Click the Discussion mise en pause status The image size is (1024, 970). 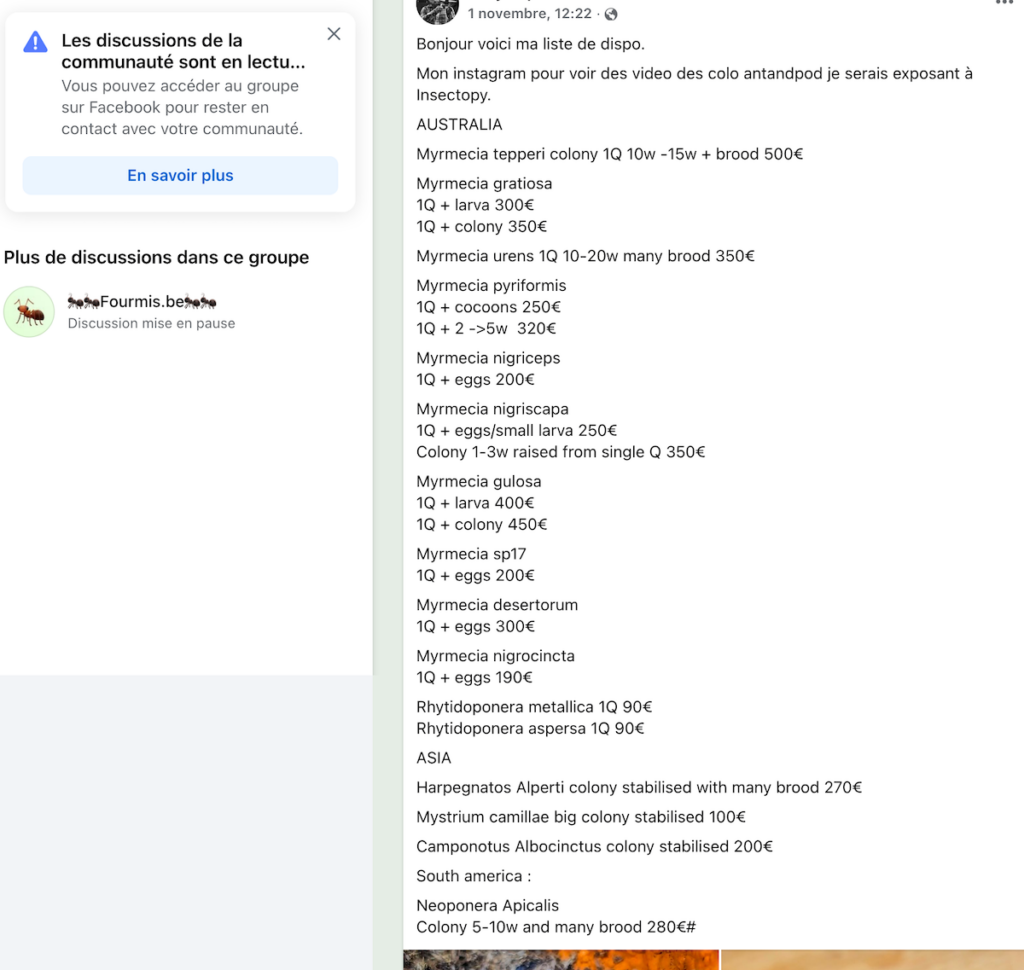click(x=151, y=324)
